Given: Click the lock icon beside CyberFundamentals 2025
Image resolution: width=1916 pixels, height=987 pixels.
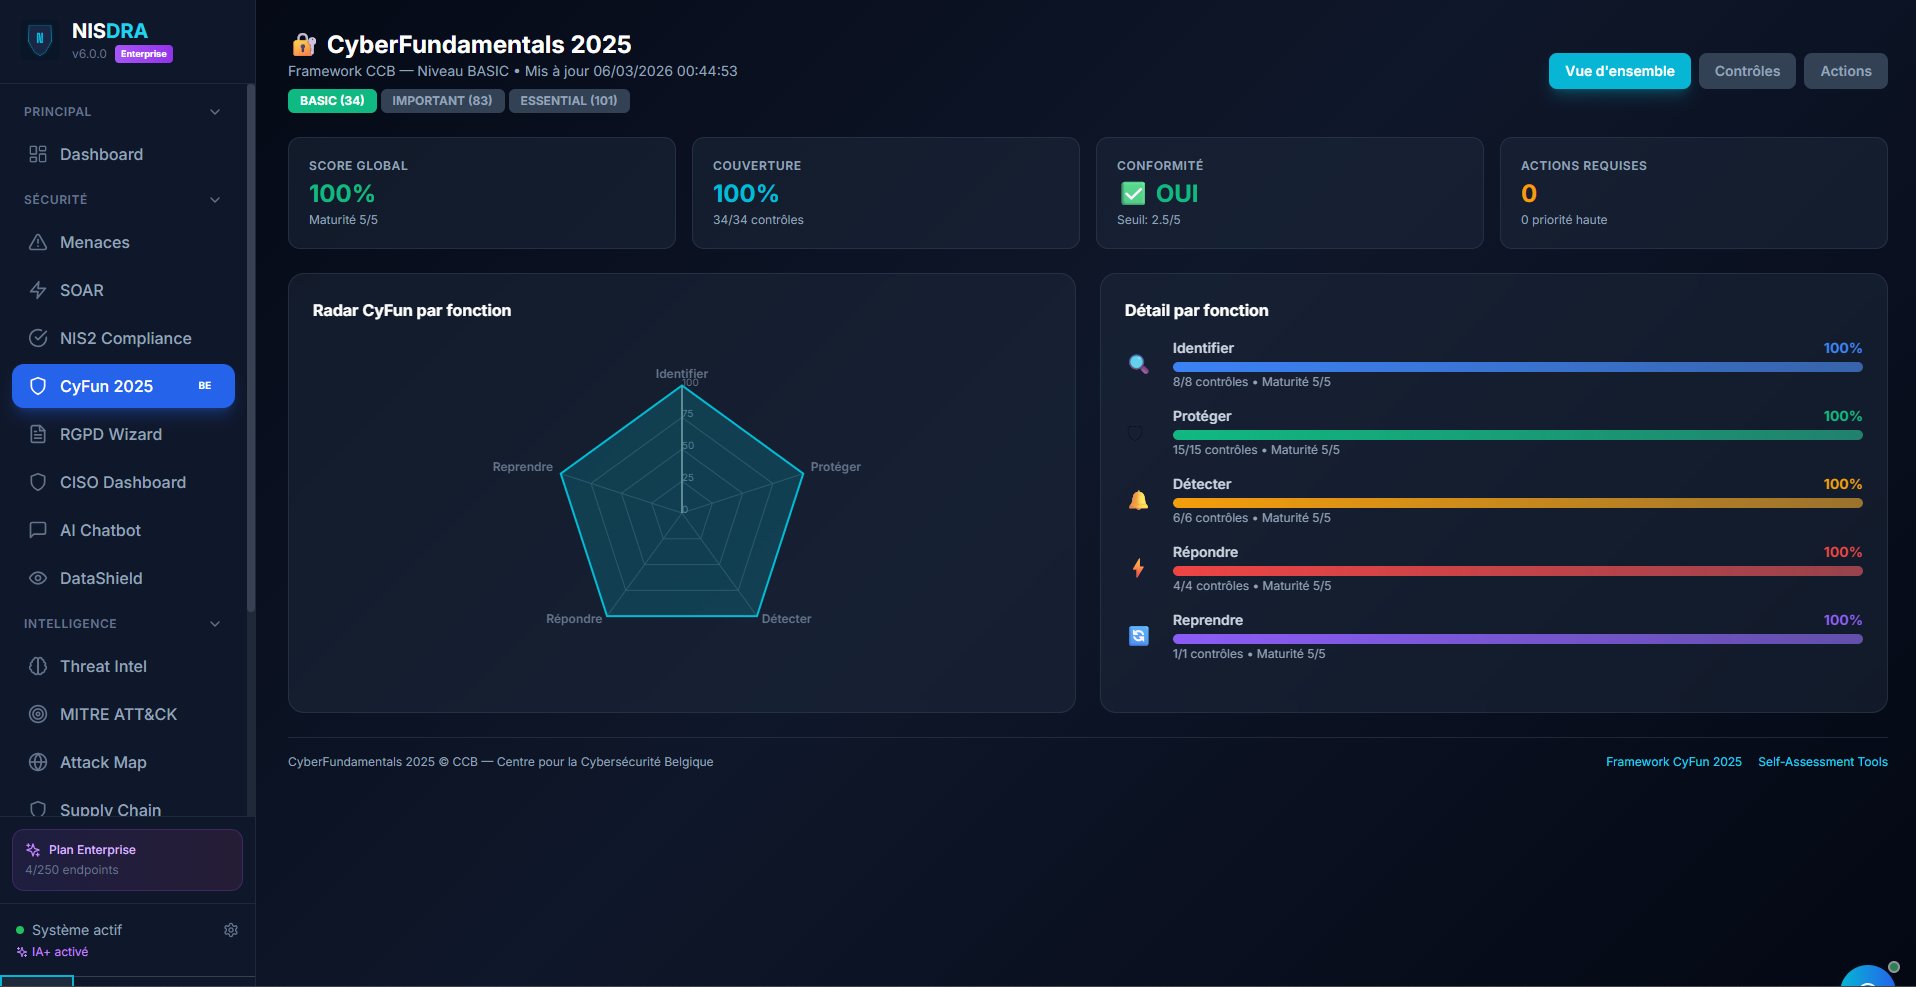Looking at the screenshot, I should pos(303,45).
